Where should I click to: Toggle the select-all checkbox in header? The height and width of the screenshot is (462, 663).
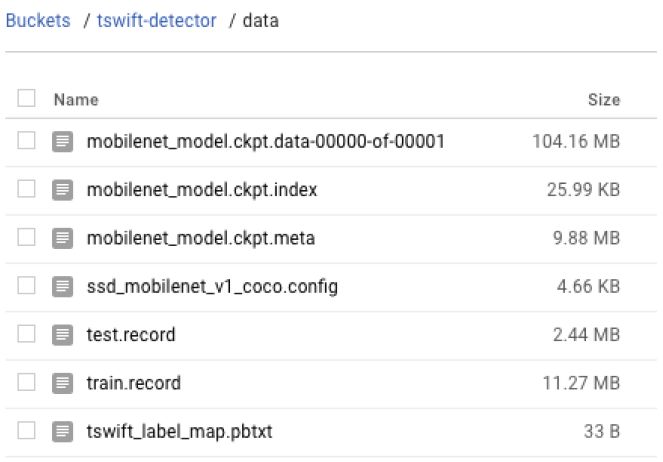tap(27, 99)
